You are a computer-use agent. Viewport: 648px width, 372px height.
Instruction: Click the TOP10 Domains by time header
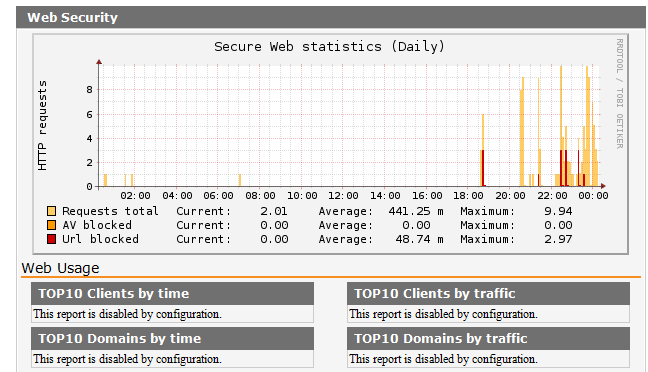(x=172, y=339)
